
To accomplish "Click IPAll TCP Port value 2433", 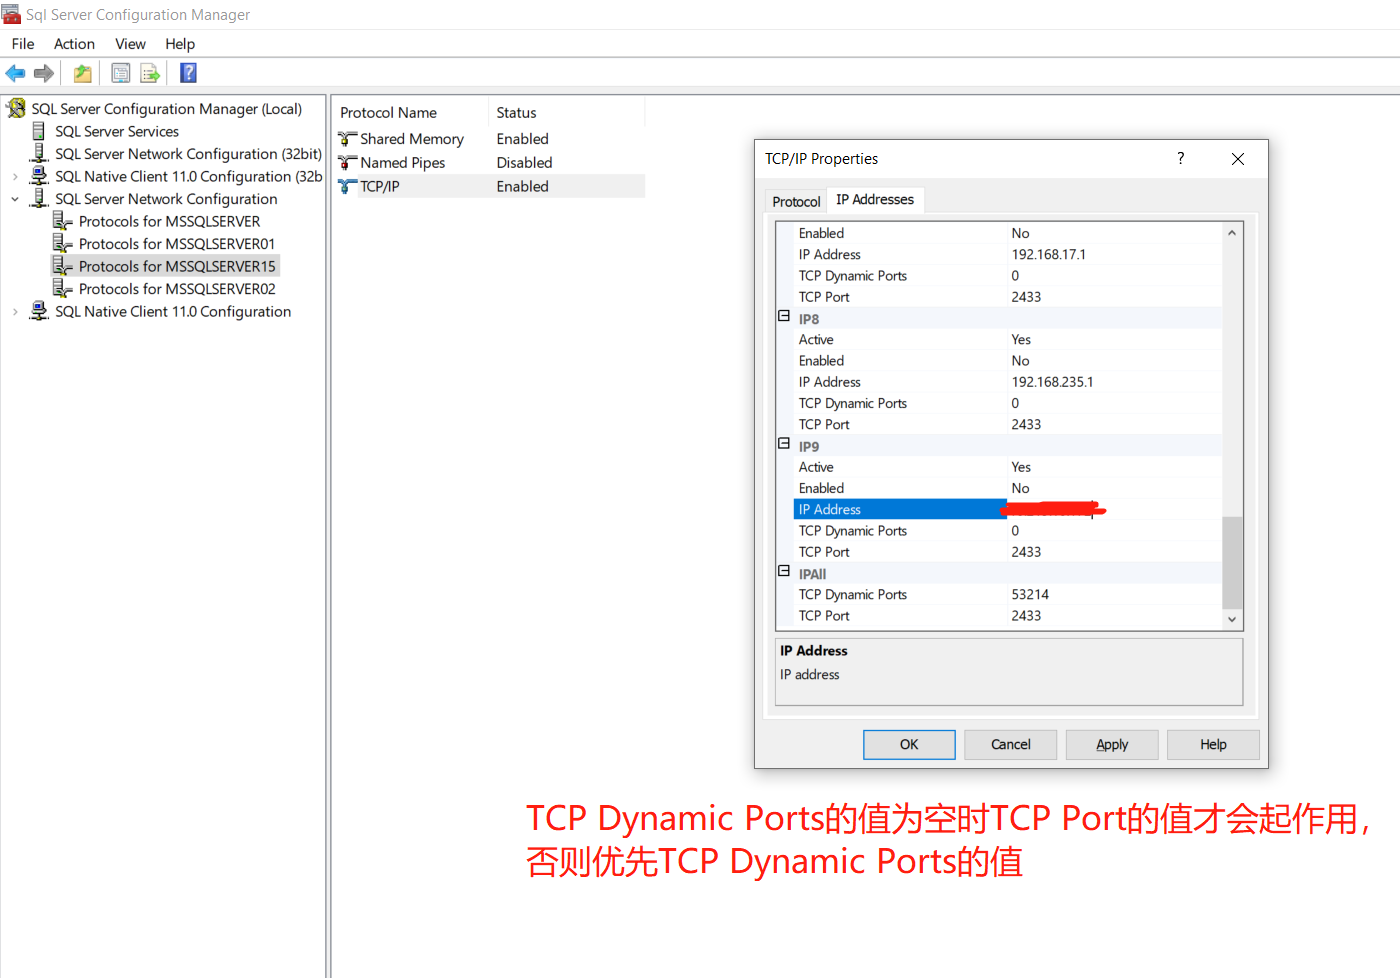I will click(1026, 615).
